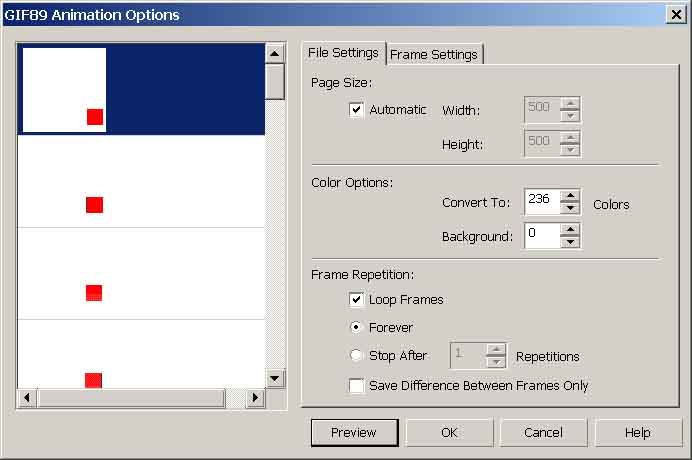Click the frame list scroll left arrow
This screenshot has width=692, height=460.
click(x=27, y=398)
